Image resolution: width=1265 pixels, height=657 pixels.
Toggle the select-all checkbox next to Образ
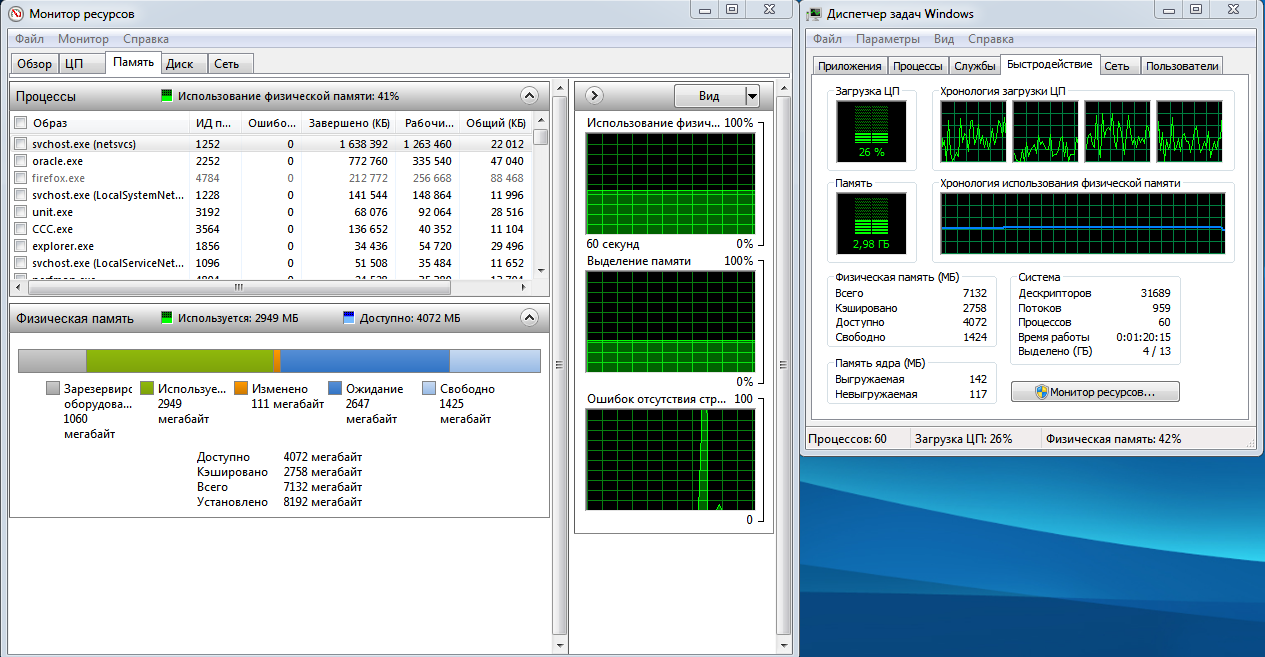point(20,123)
